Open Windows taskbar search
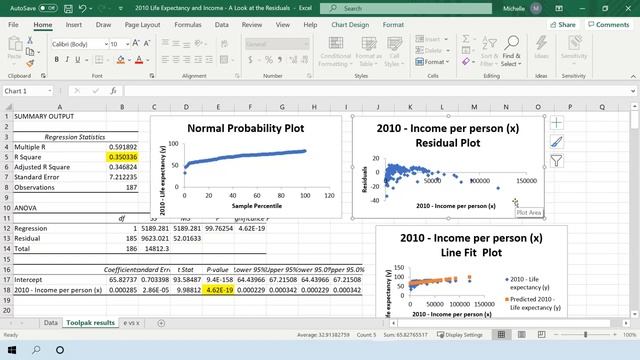 [x=36, y=350]
